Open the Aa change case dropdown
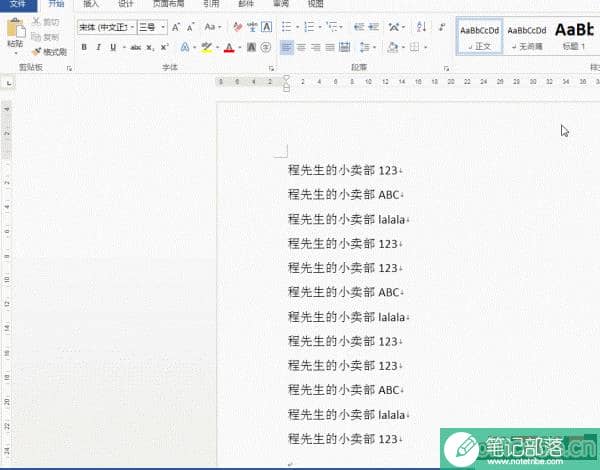600x470 pixels. click(x=212, y=27)
